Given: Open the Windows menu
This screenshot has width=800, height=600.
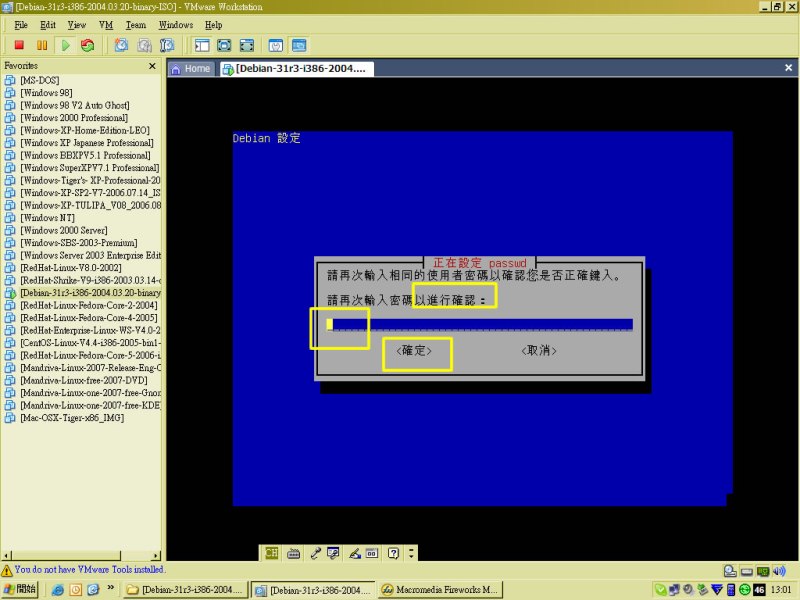Looking at the screenshot, I should (x=176, y=24).
